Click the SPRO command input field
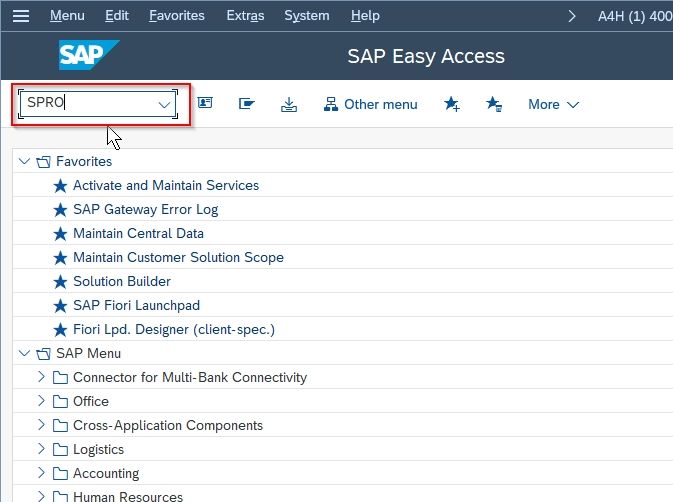This screenshot has width=673, height=502. [x=98, y=103]
